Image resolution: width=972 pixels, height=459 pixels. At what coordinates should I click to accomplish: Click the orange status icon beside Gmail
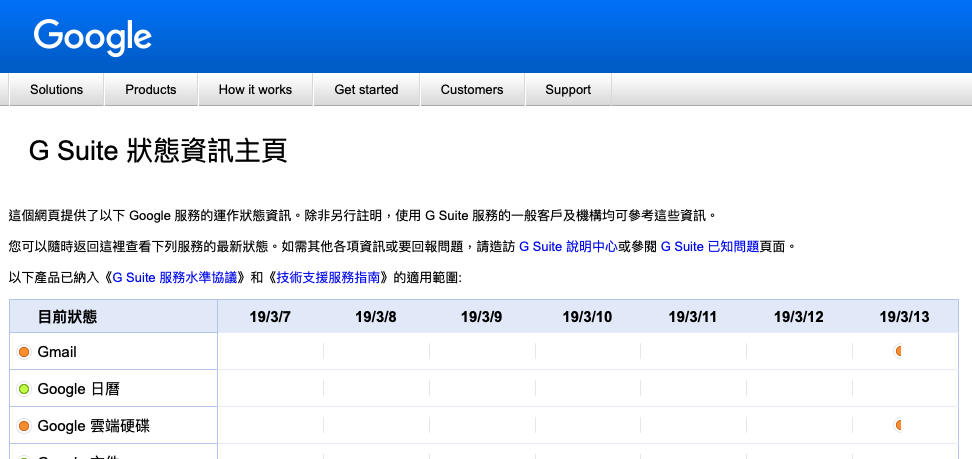coord(24,352)
